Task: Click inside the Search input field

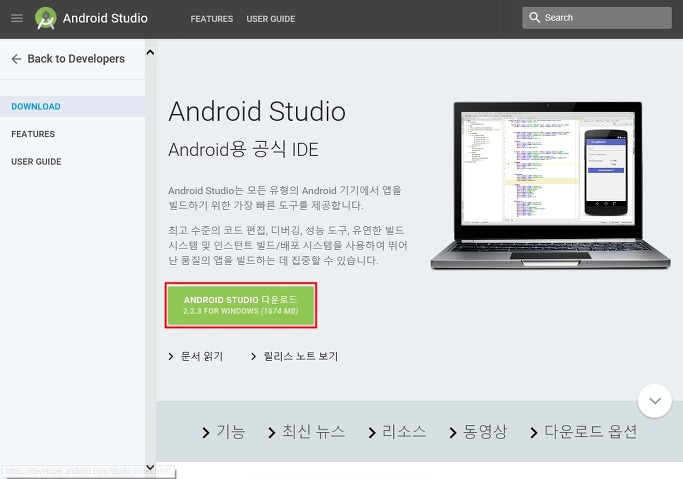Action: (x=597, y=17)
